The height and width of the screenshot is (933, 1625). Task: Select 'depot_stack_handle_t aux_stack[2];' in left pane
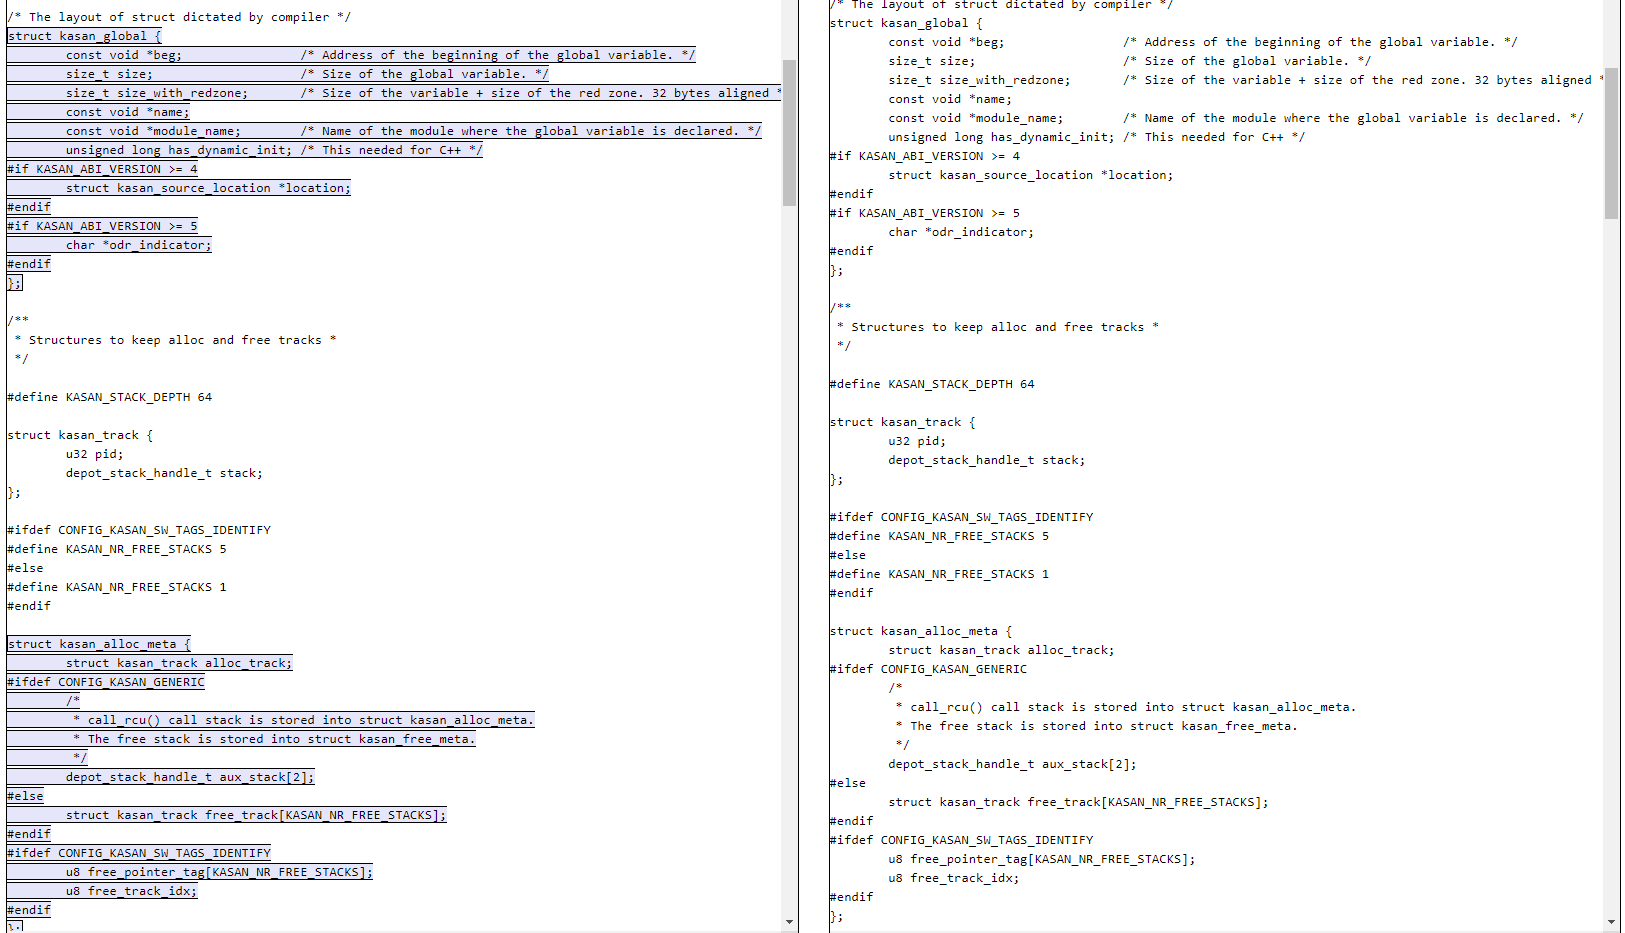(190, 777)
